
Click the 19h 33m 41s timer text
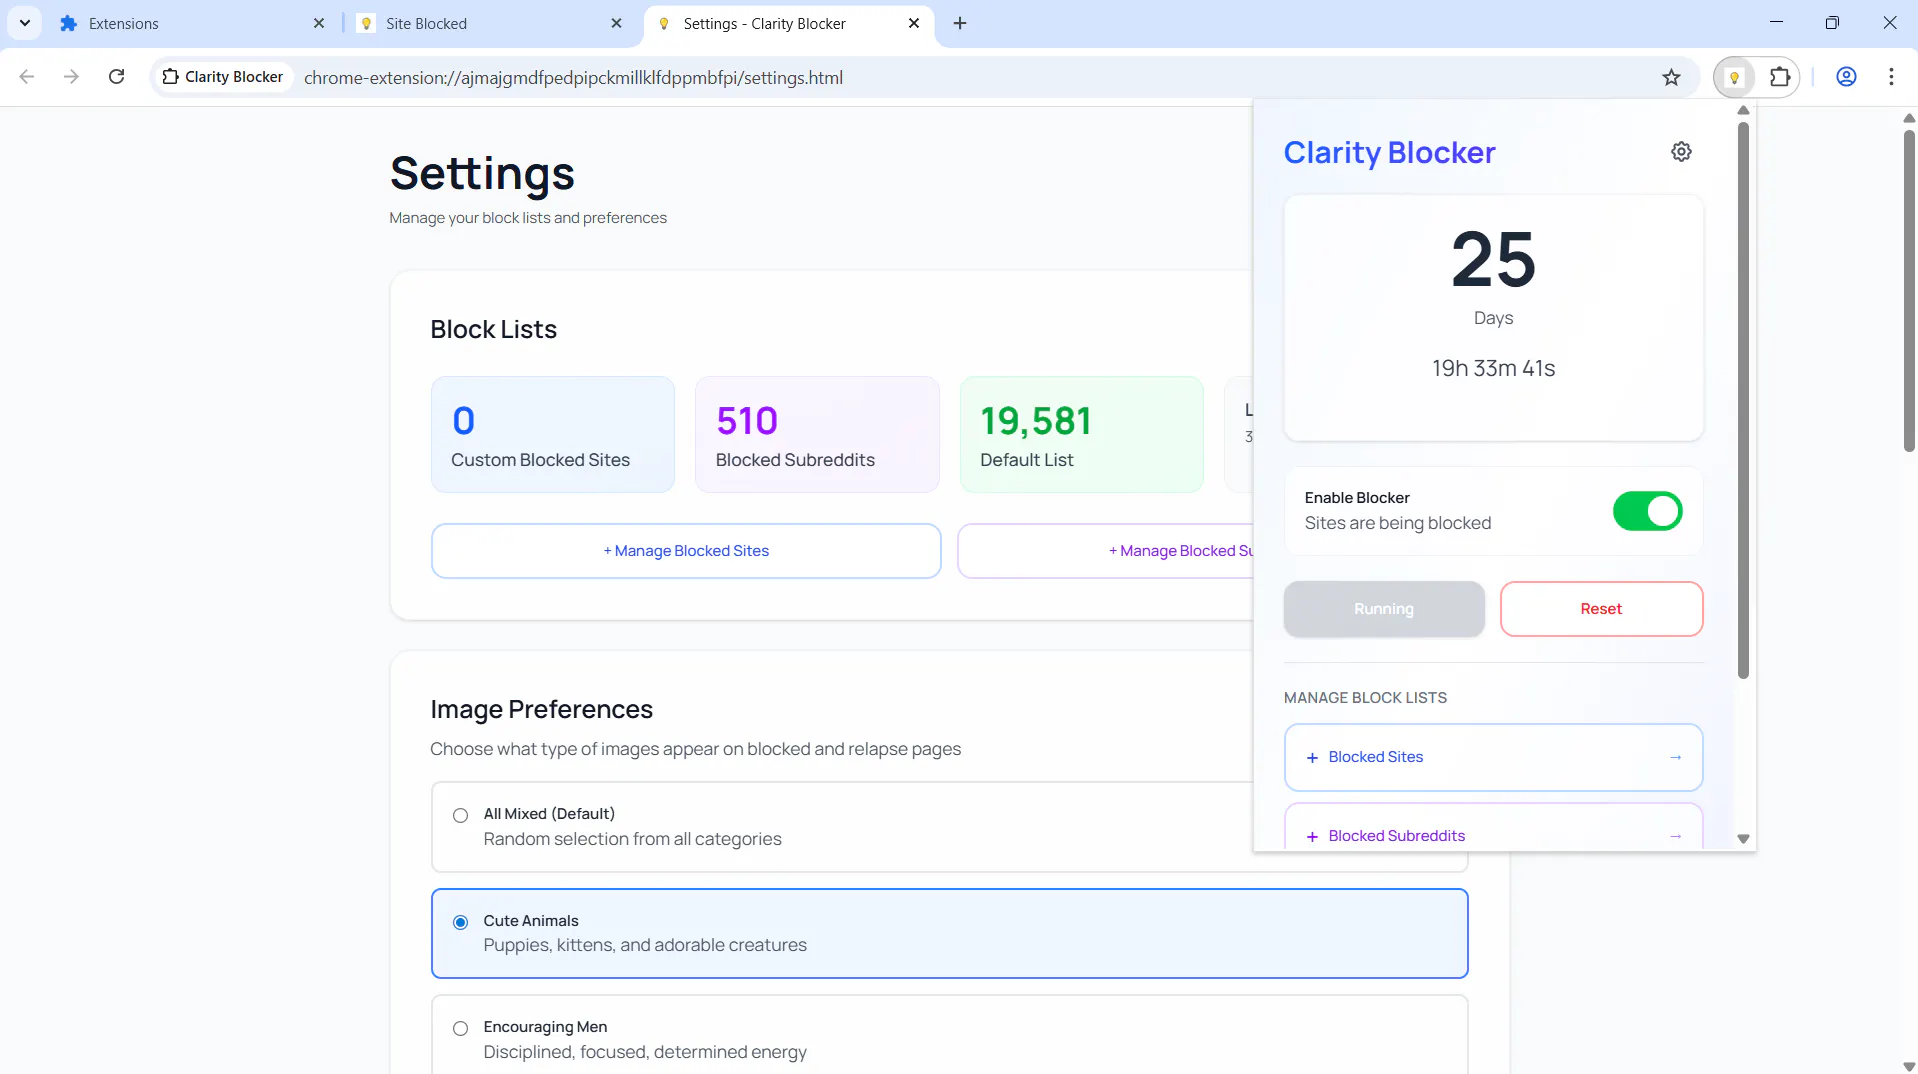tap(1493, 368)
